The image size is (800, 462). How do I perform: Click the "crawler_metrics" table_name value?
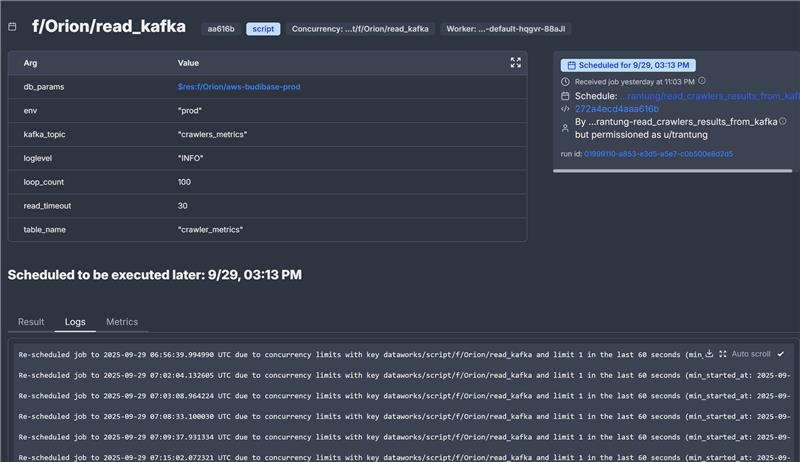pyautogui.click(x=210, y=229)
